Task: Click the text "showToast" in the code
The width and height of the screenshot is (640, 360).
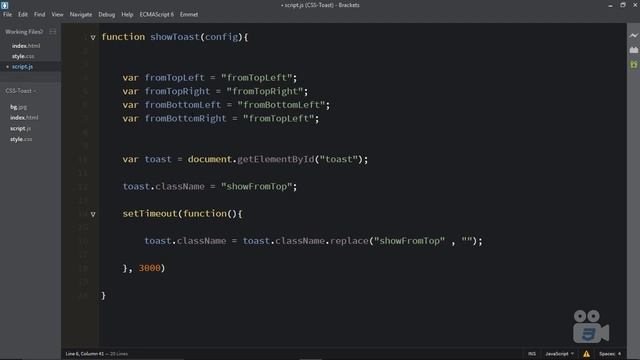Action: click(175, 37)
